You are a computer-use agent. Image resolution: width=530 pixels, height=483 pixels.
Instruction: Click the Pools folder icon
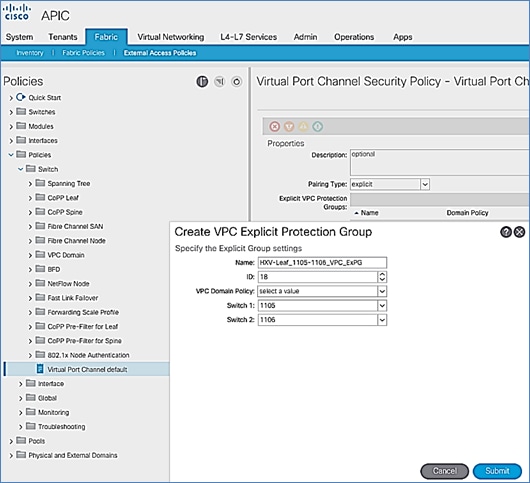pyautogui.click(x=21, y=440)
